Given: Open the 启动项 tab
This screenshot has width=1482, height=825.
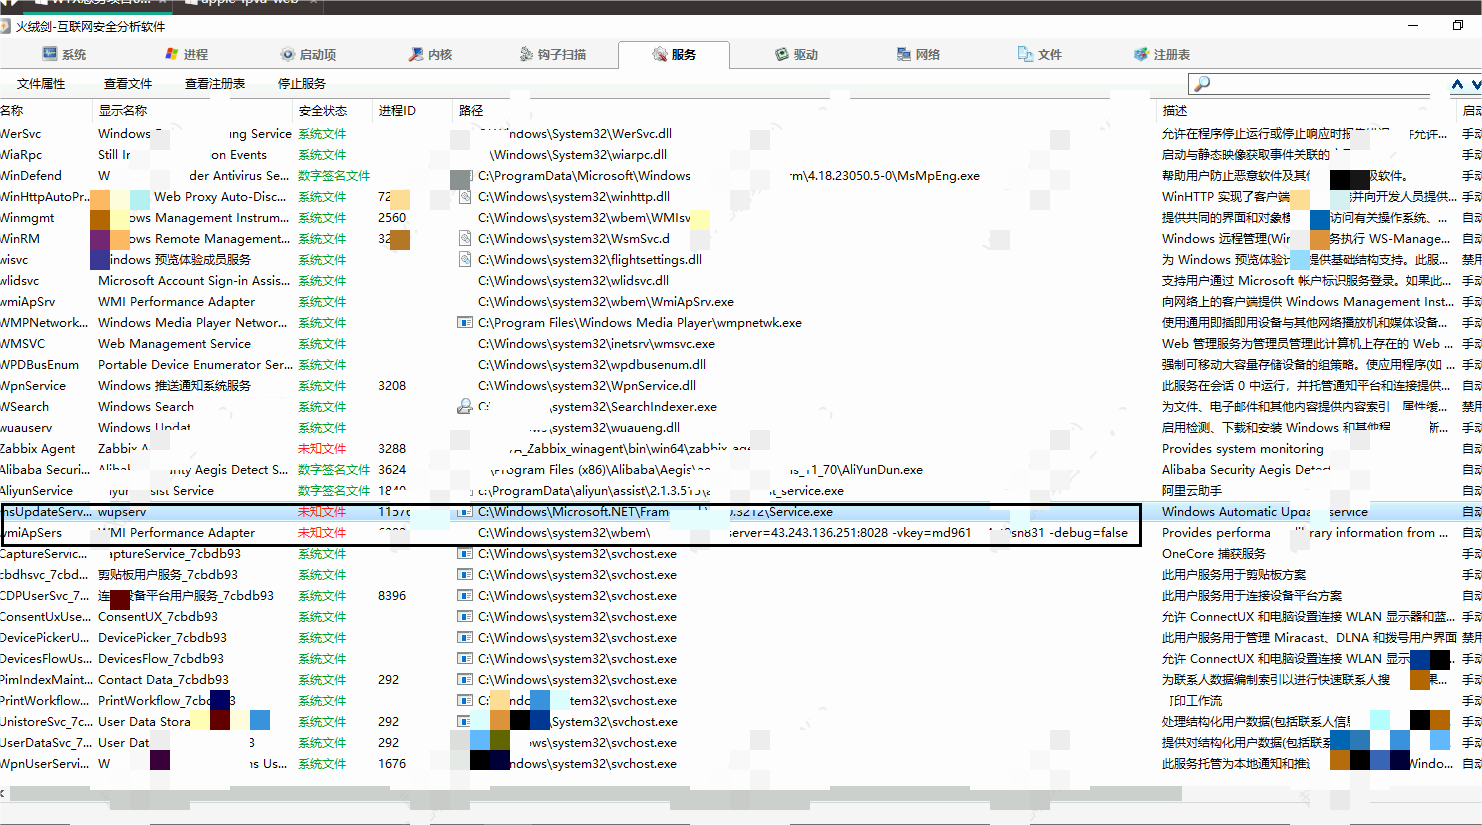Looking at the screenshot, I should tap(308, 55).
